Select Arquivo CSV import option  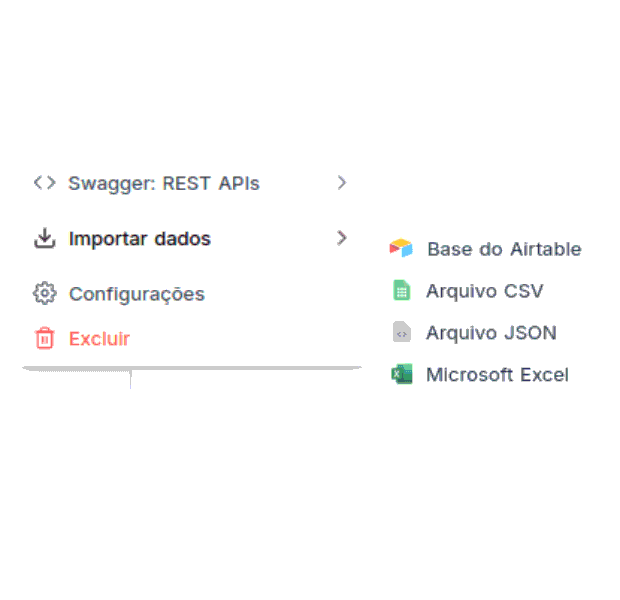(x=484, y=291)
